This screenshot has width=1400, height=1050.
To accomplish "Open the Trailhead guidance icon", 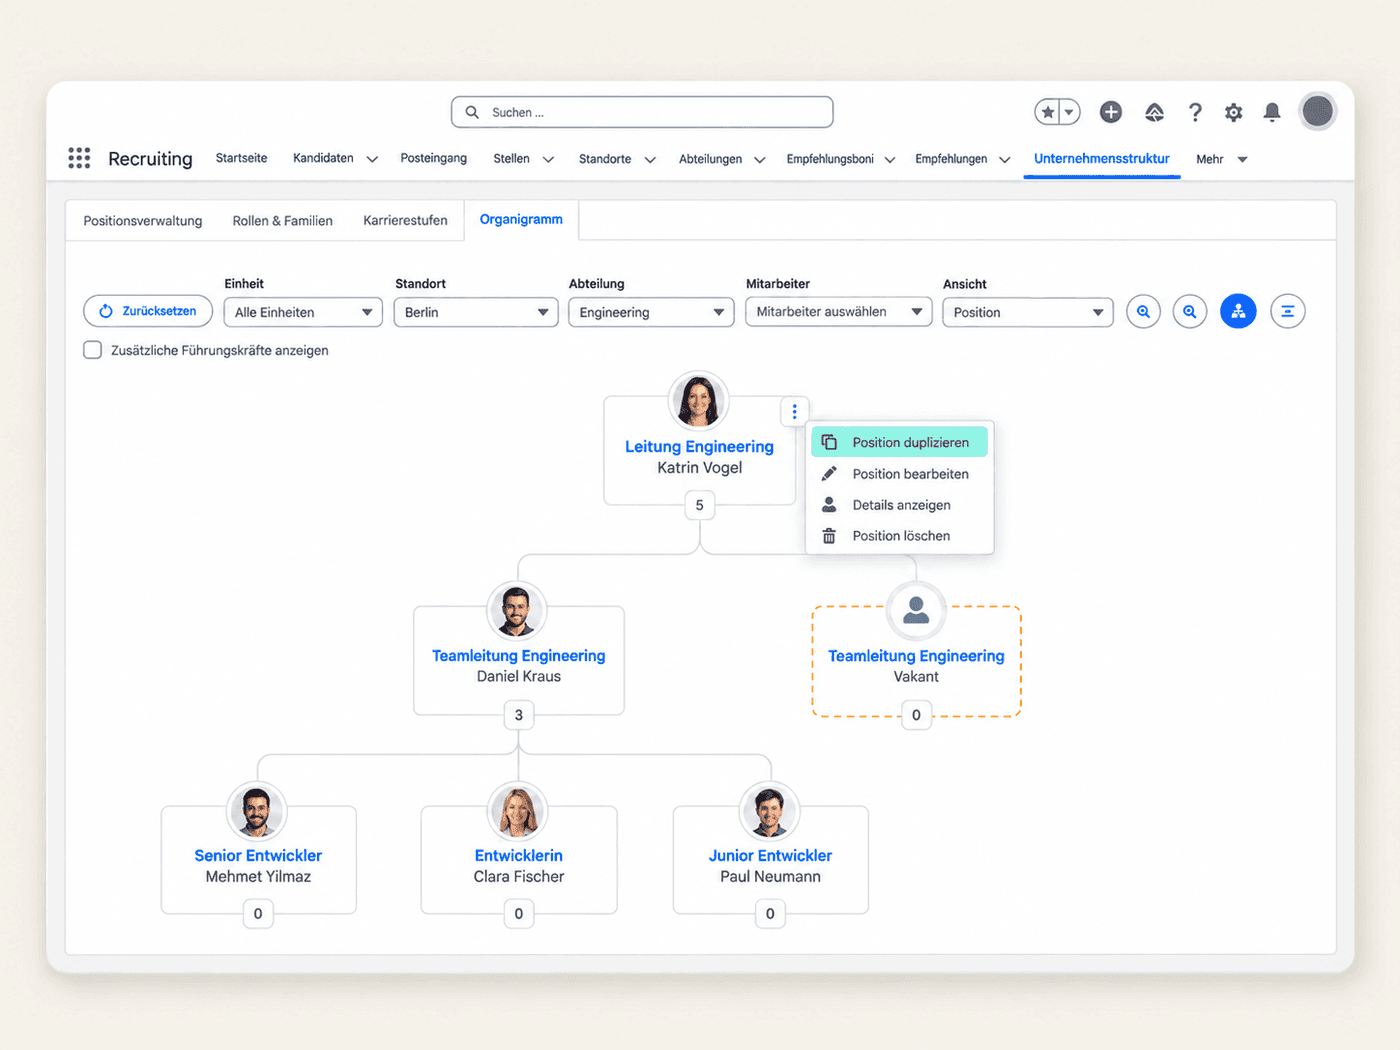I will tap(1154, 112).
